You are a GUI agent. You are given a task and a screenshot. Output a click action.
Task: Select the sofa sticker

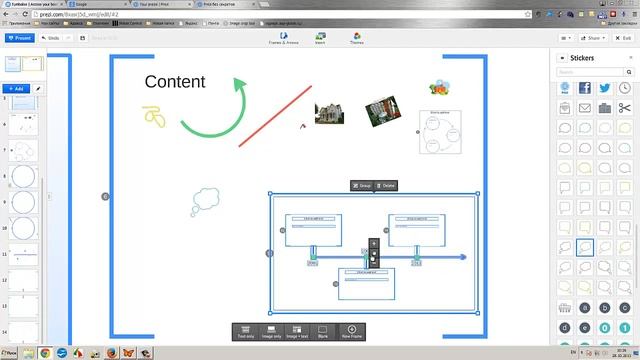(x=565, y=308)
